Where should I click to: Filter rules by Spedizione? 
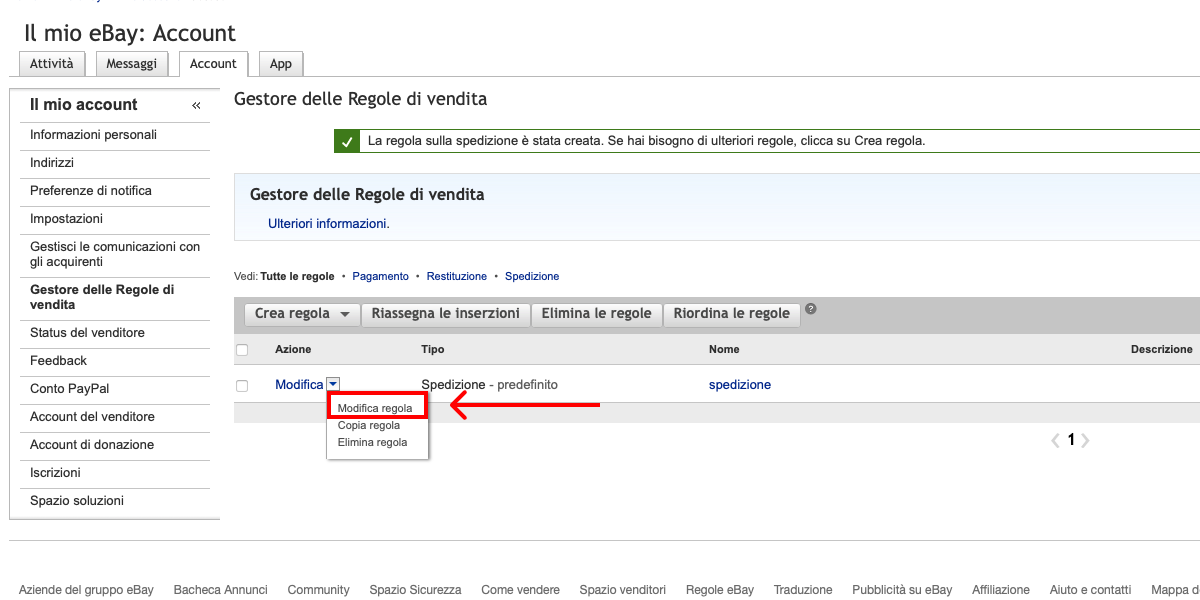coord(532,276)
